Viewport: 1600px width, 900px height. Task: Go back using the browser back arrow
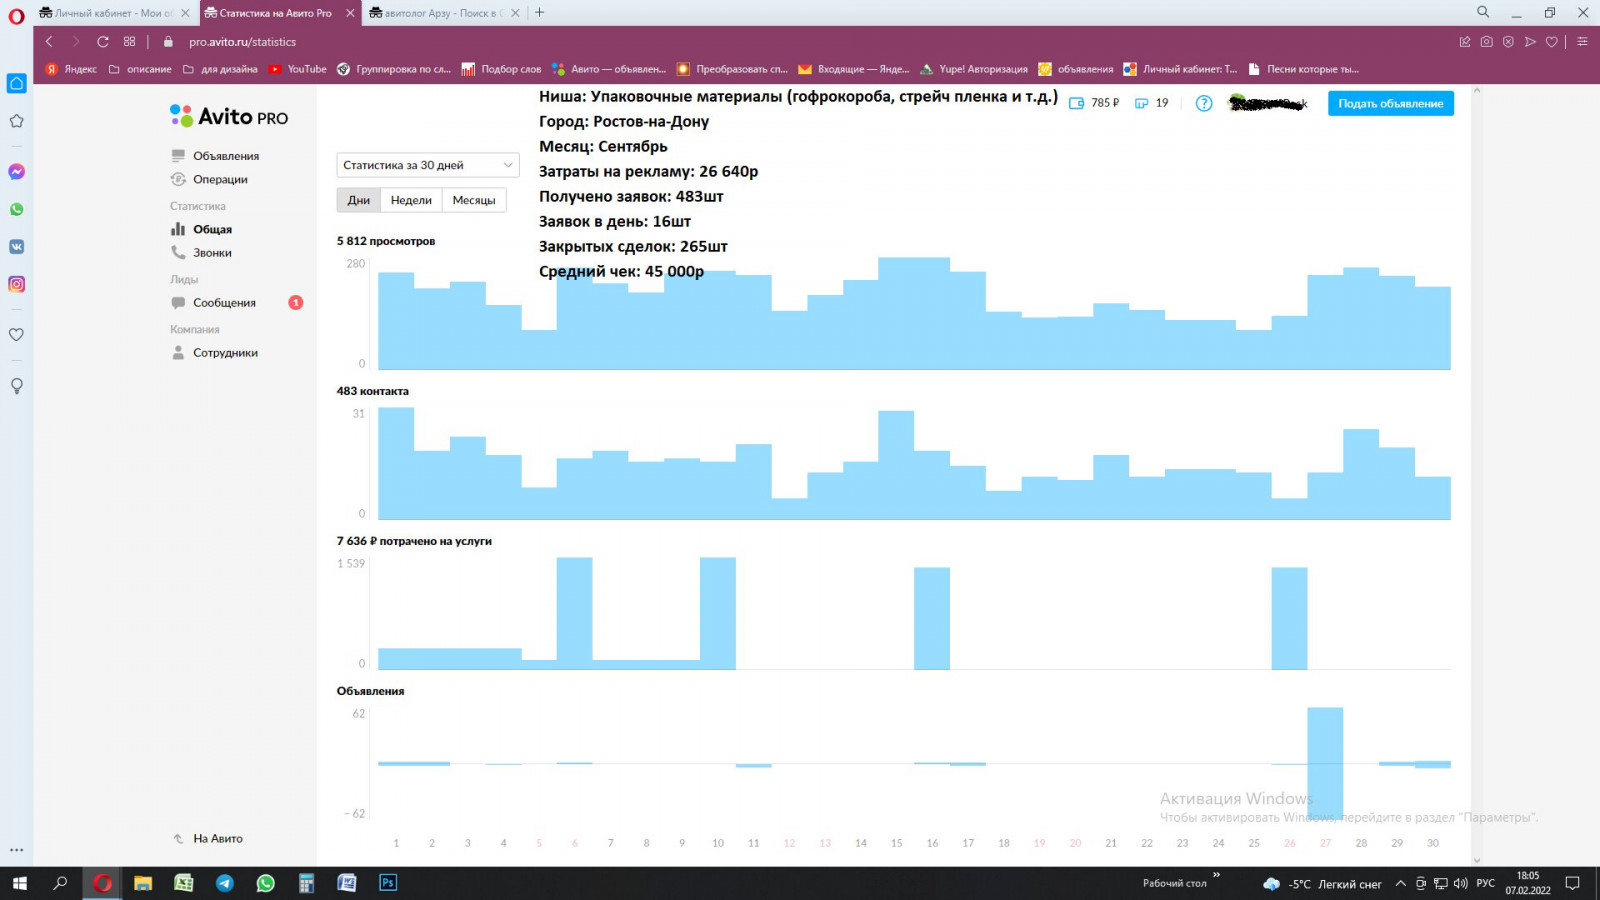click(49, 42)
